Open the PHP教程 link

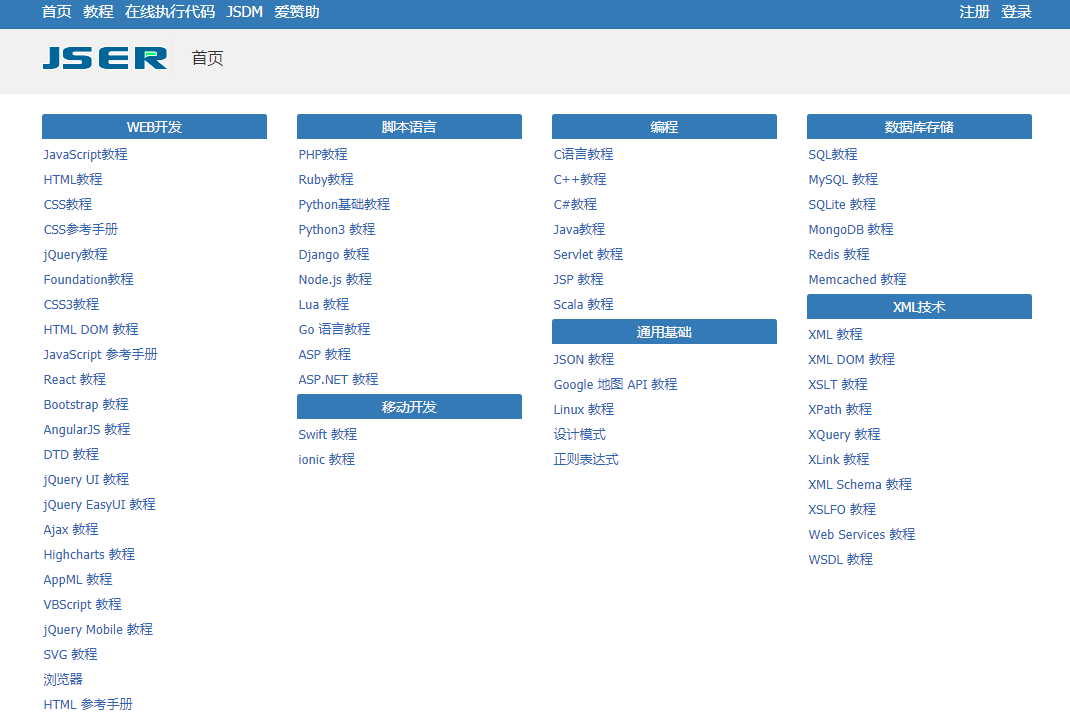323,154
